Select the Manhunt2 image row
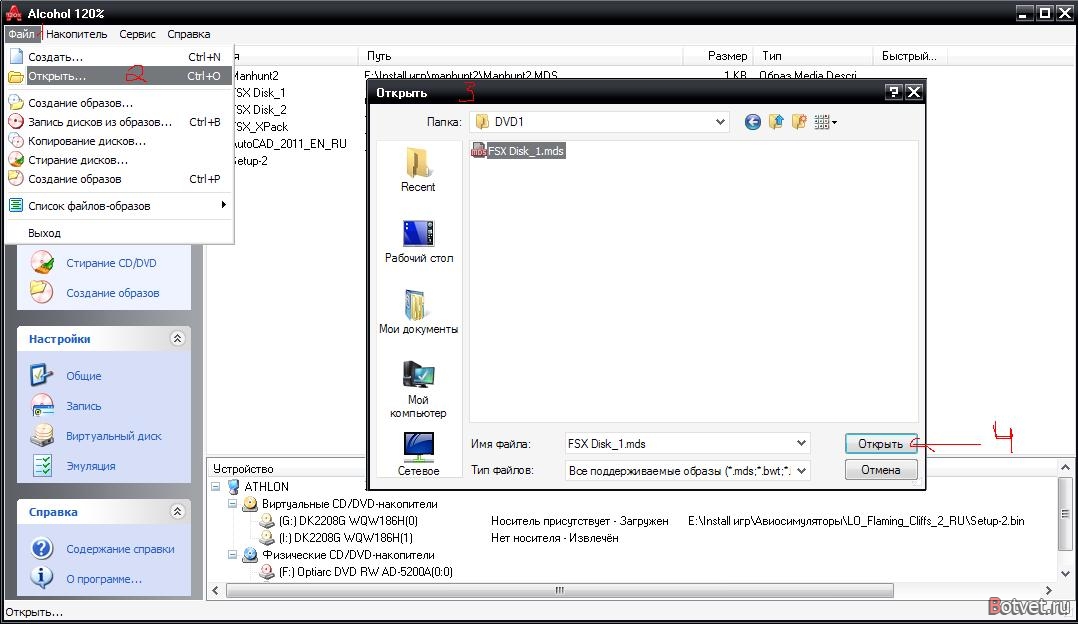The height and width of the screenshot is (624, 1078). 256,76
